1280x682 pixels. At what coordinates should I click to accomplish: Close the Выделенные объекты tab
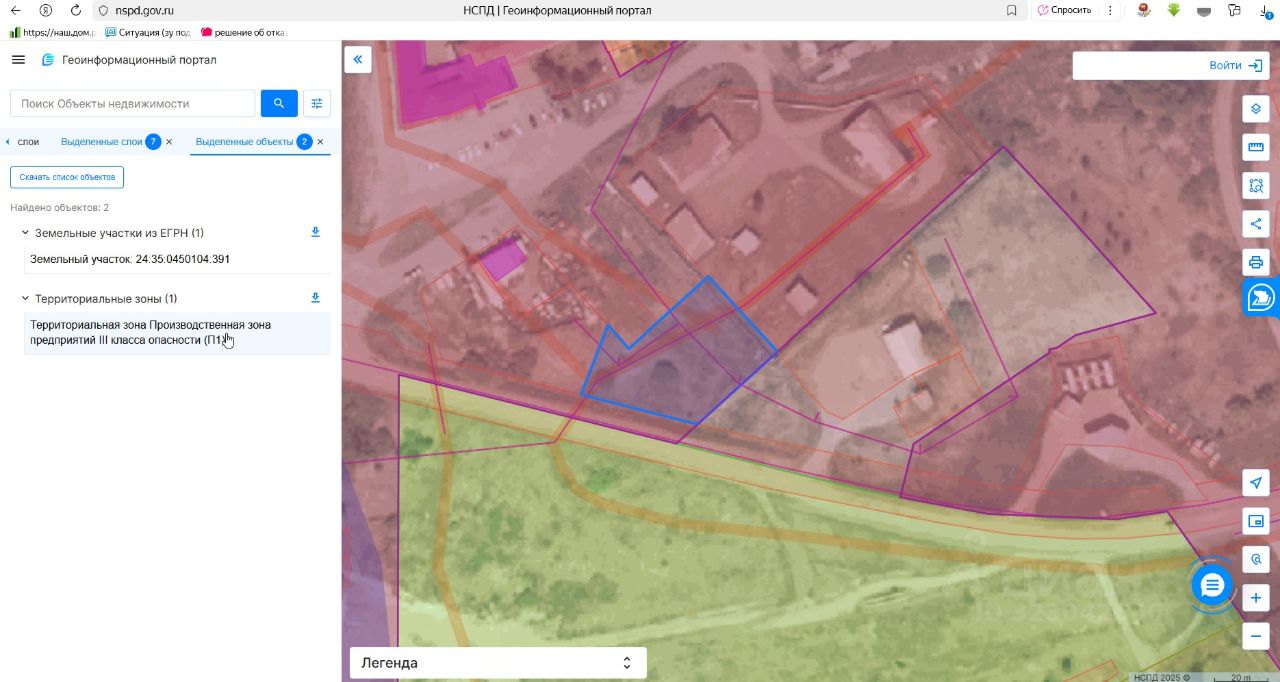tap(320, 142)
